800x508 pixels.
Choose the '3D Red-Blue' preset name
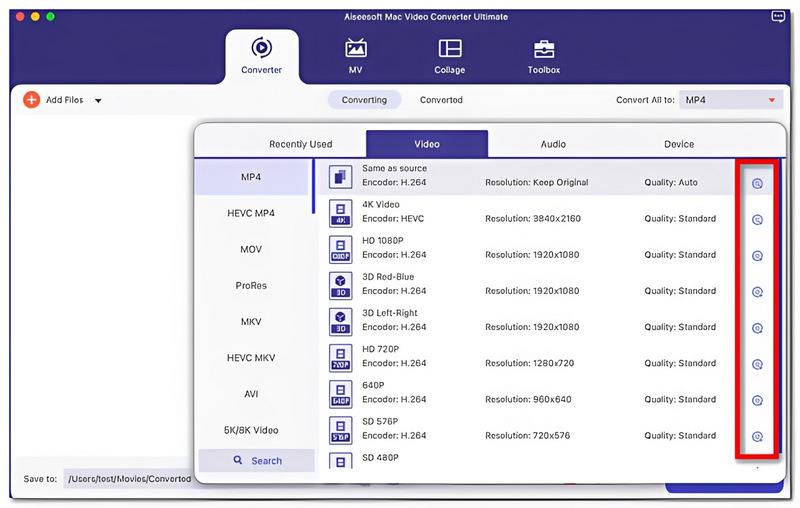coord(388,277)
